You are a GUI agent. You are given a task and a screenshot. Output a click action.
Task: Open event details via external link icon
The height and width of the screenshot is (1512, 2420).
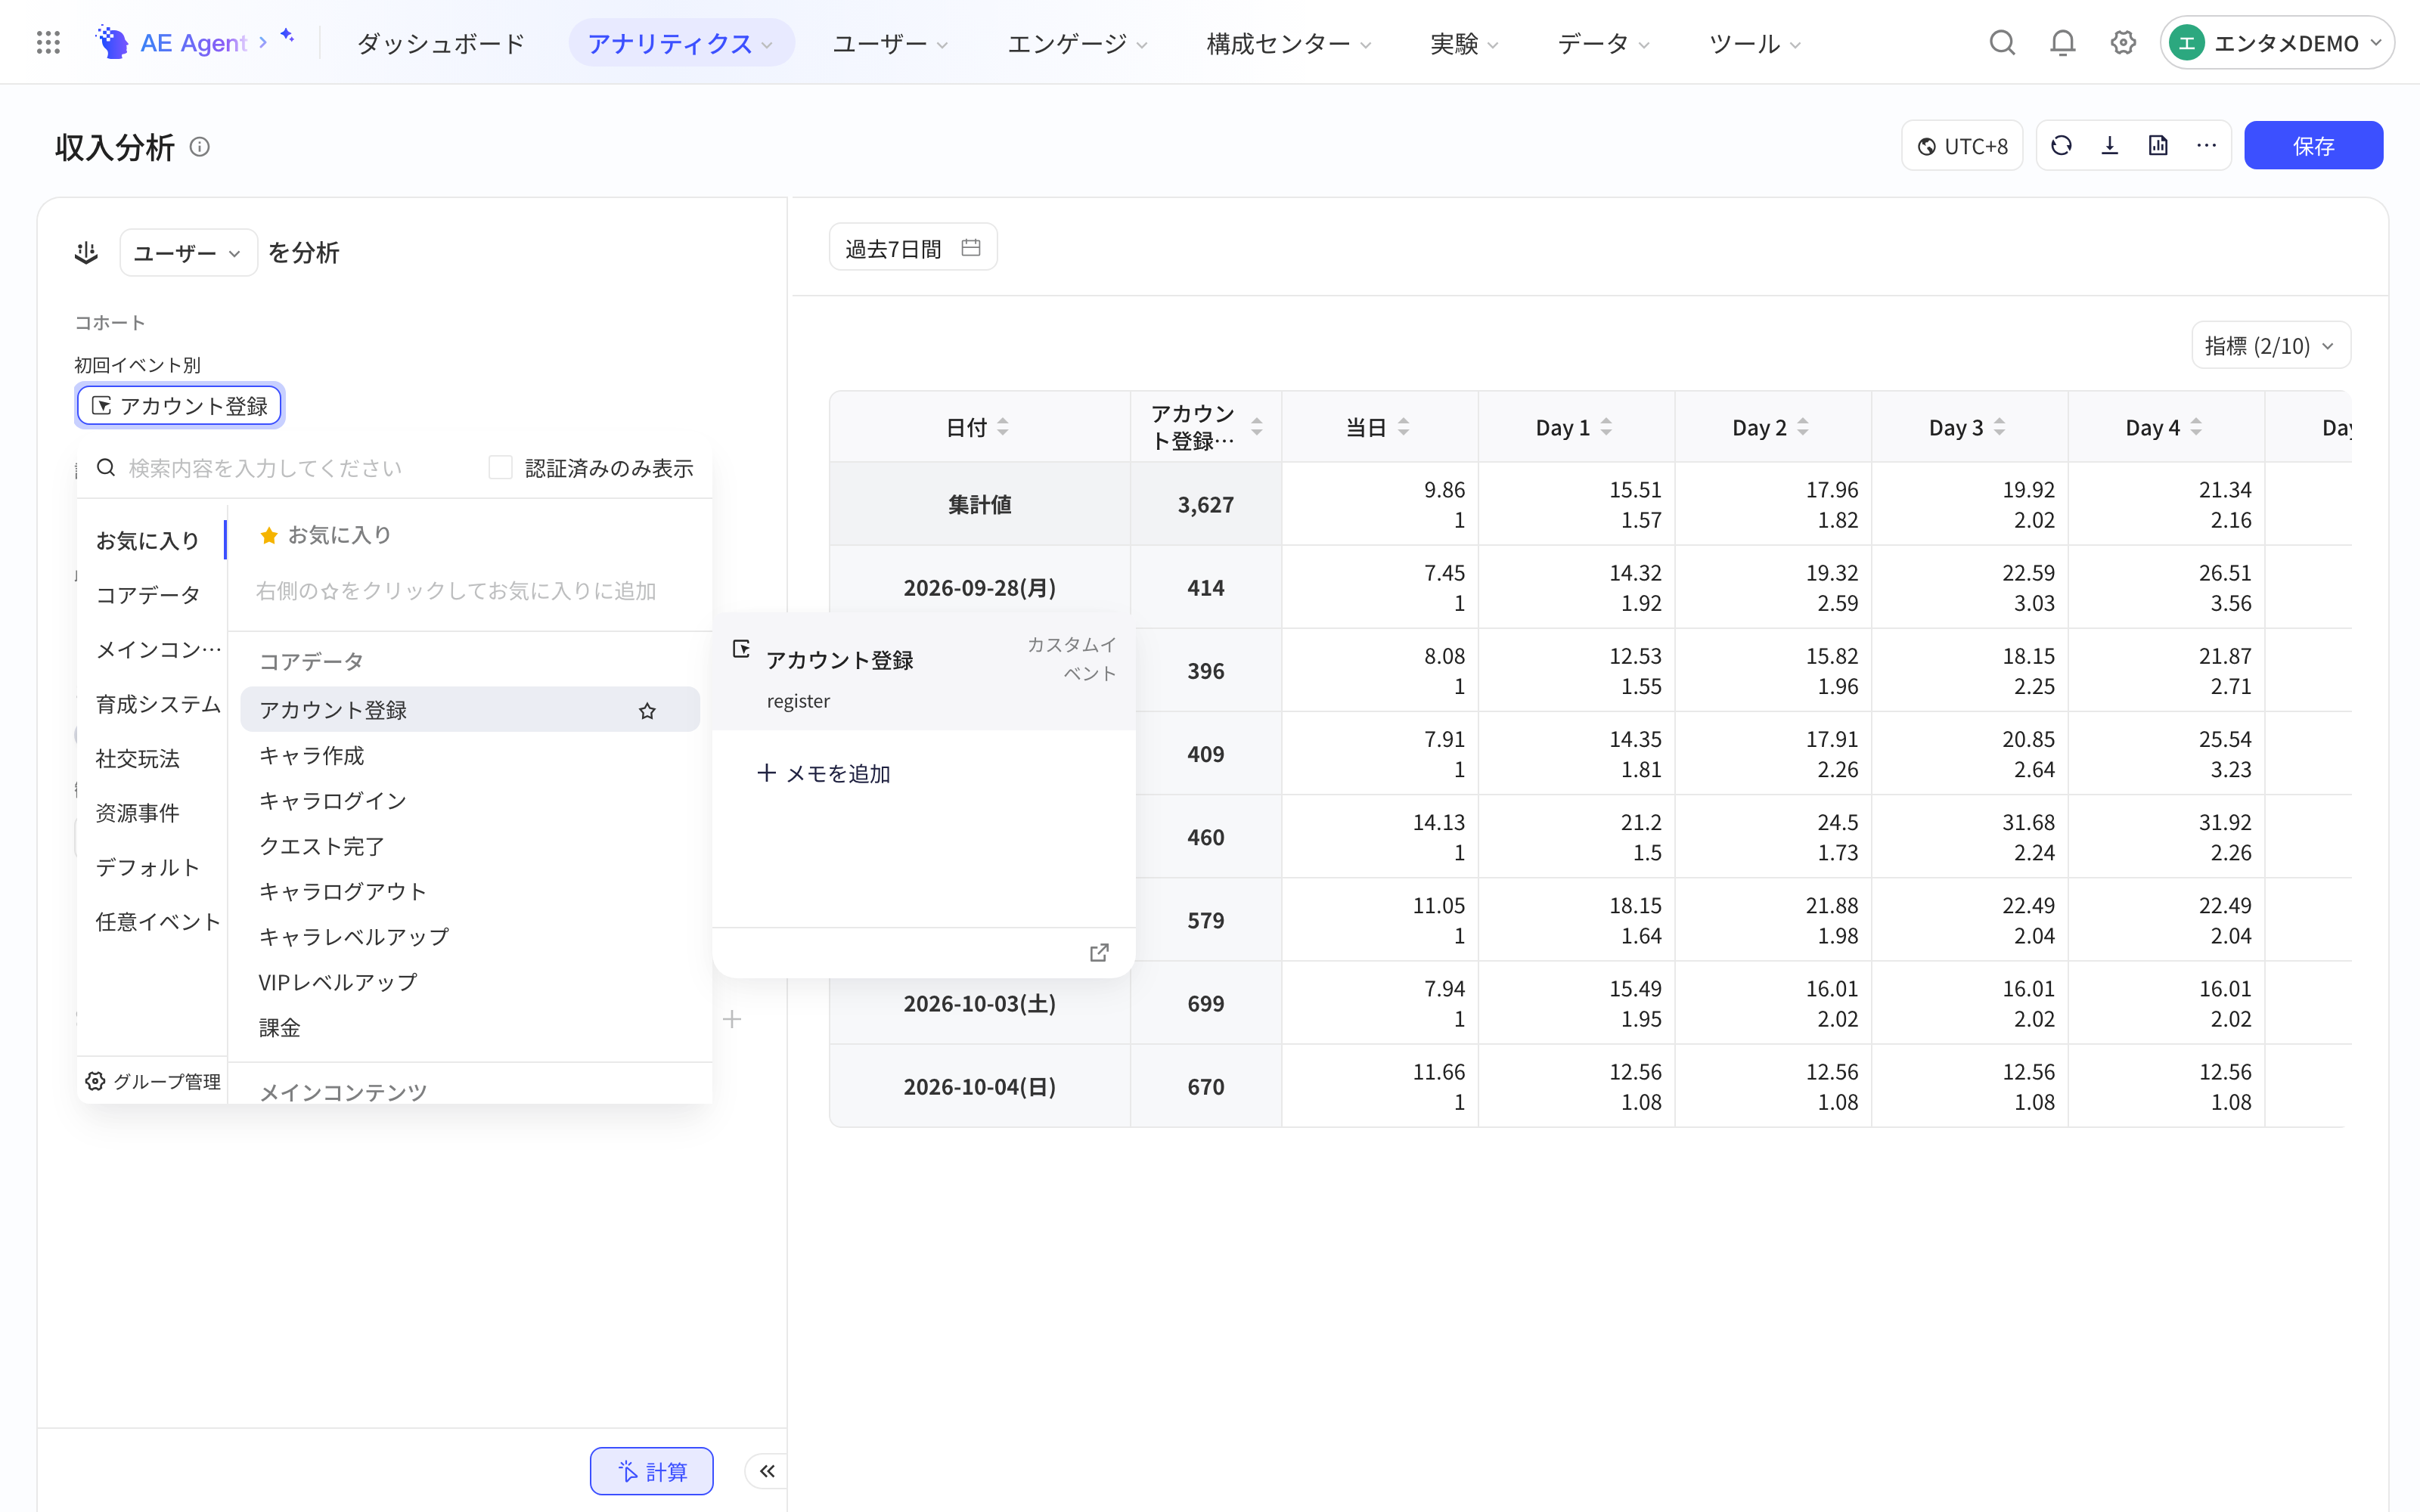click(x=1099, y=952)
